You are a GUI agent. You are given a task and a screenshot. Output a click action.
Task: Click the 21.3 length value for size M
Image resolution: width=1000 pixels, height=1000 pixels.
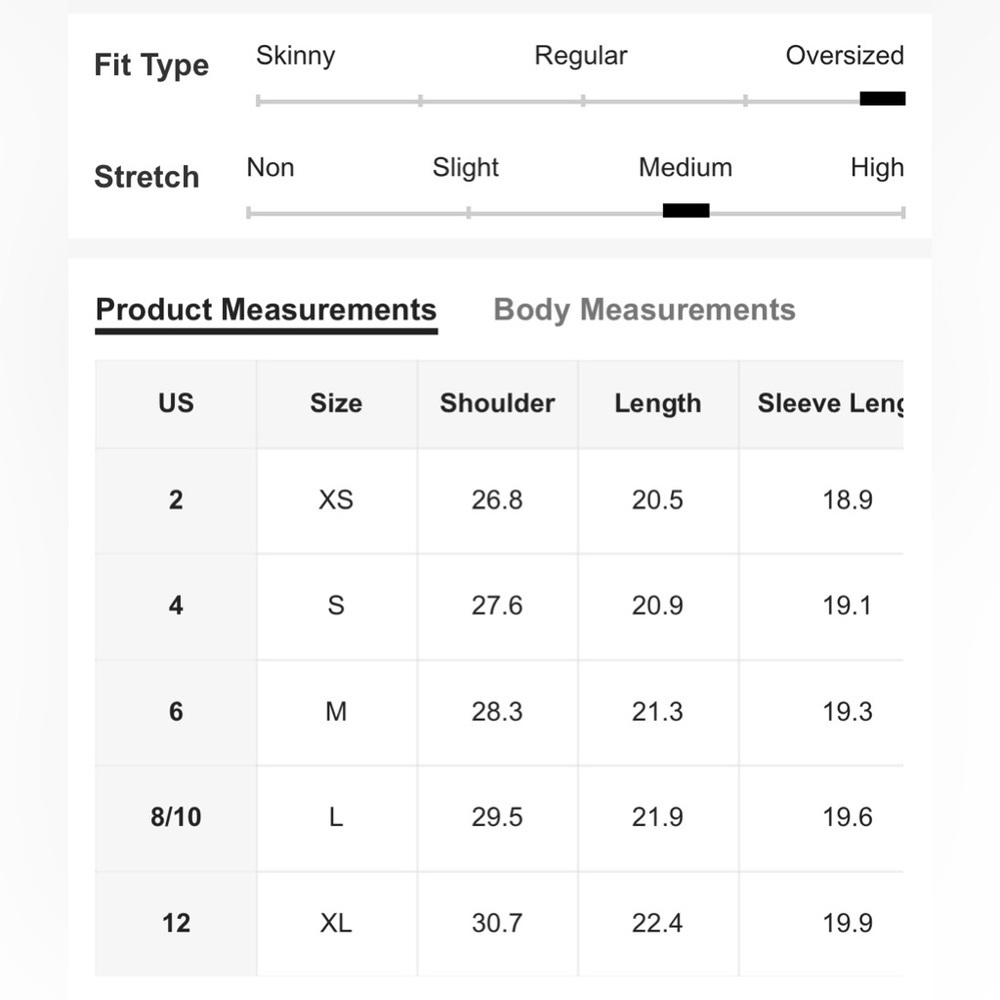(x=657, y=712)
